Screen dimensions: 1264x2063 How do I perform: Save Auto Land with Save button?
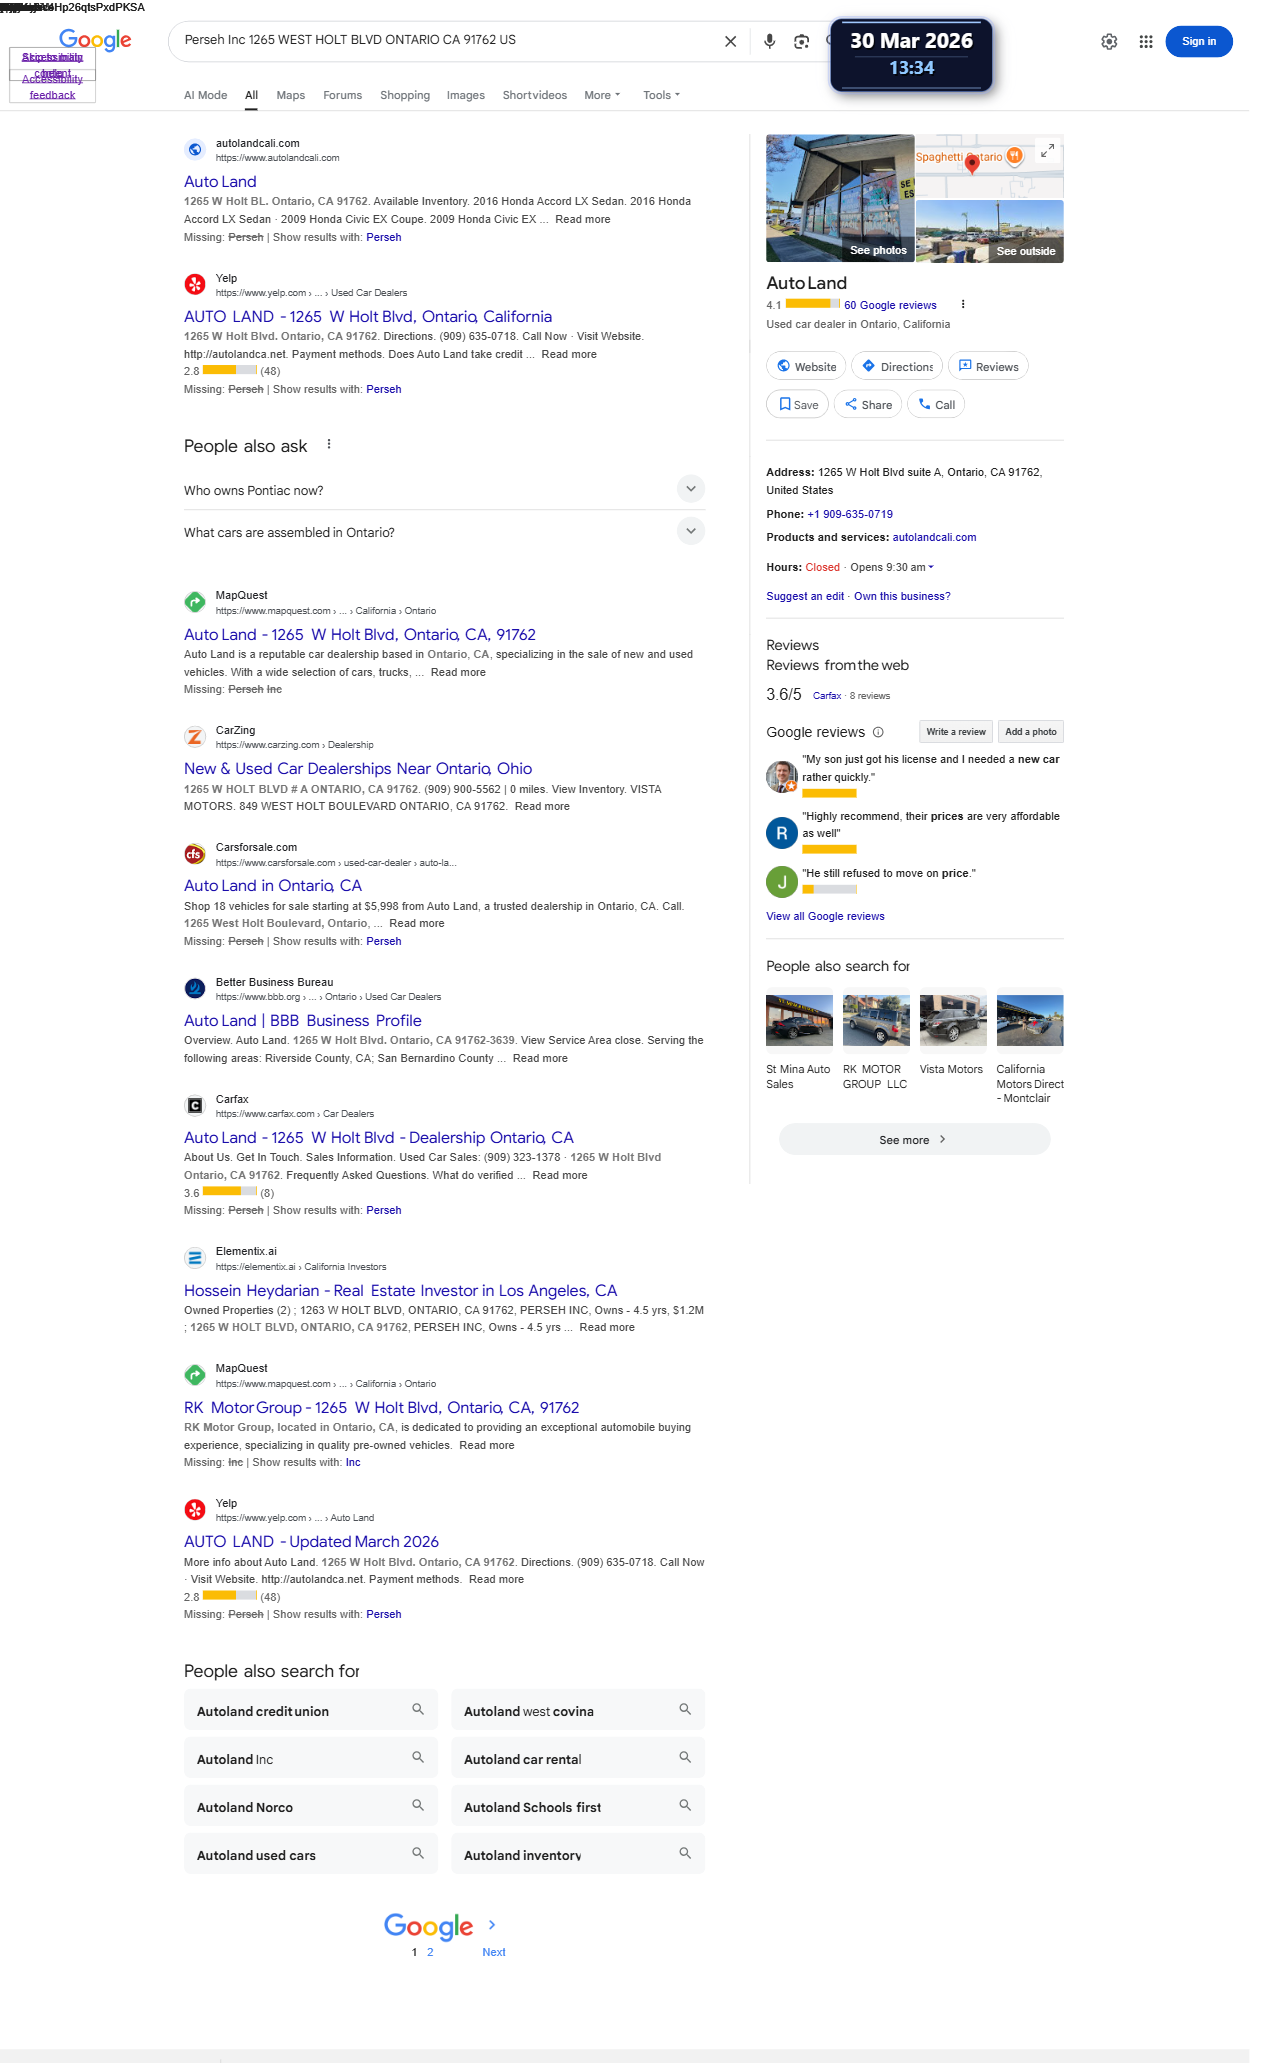point(798,404)
